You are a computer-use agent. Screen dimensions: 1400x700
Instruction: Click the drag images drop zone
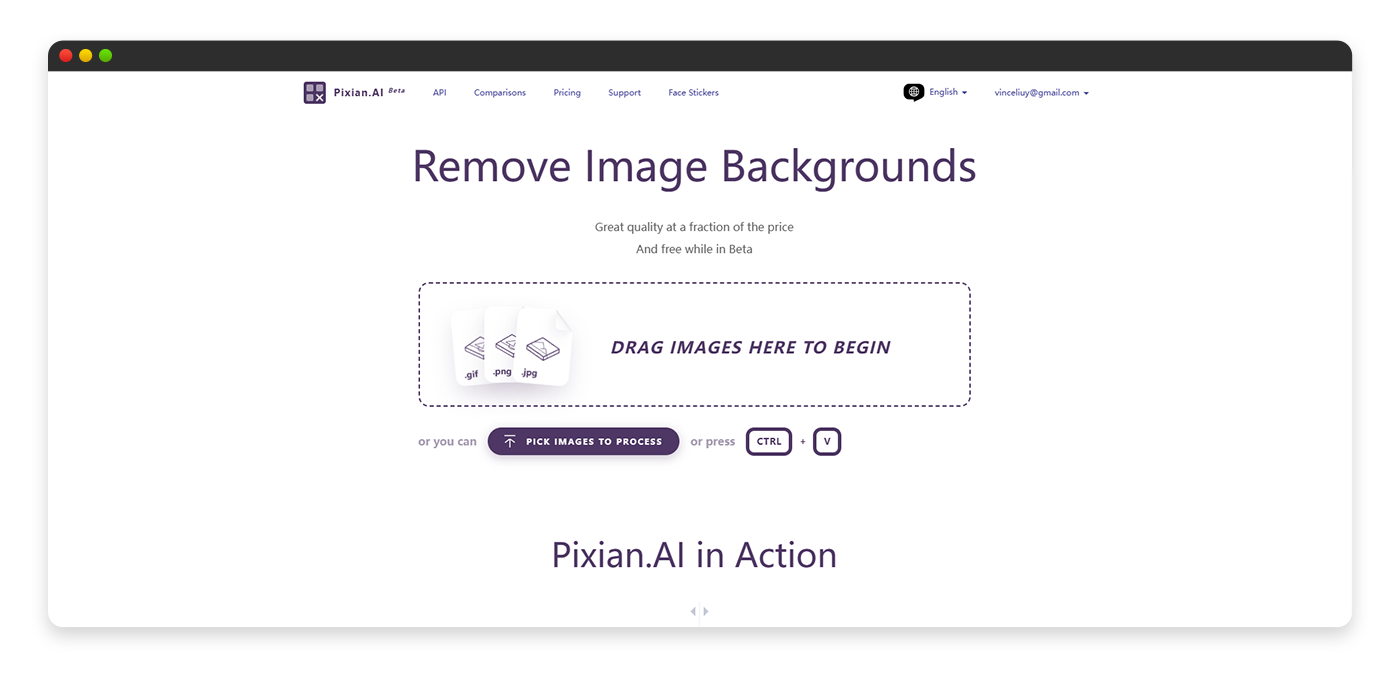(x=694, y=345)
